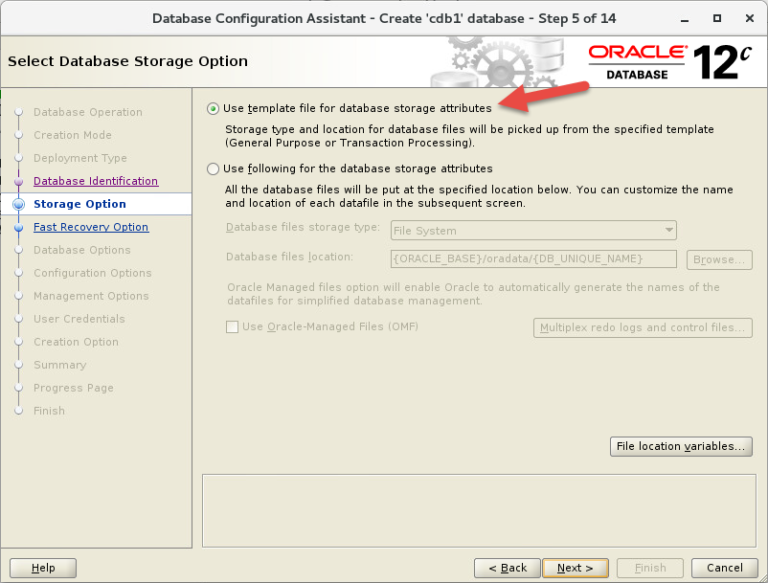Click Summary step label

(60, 365)
